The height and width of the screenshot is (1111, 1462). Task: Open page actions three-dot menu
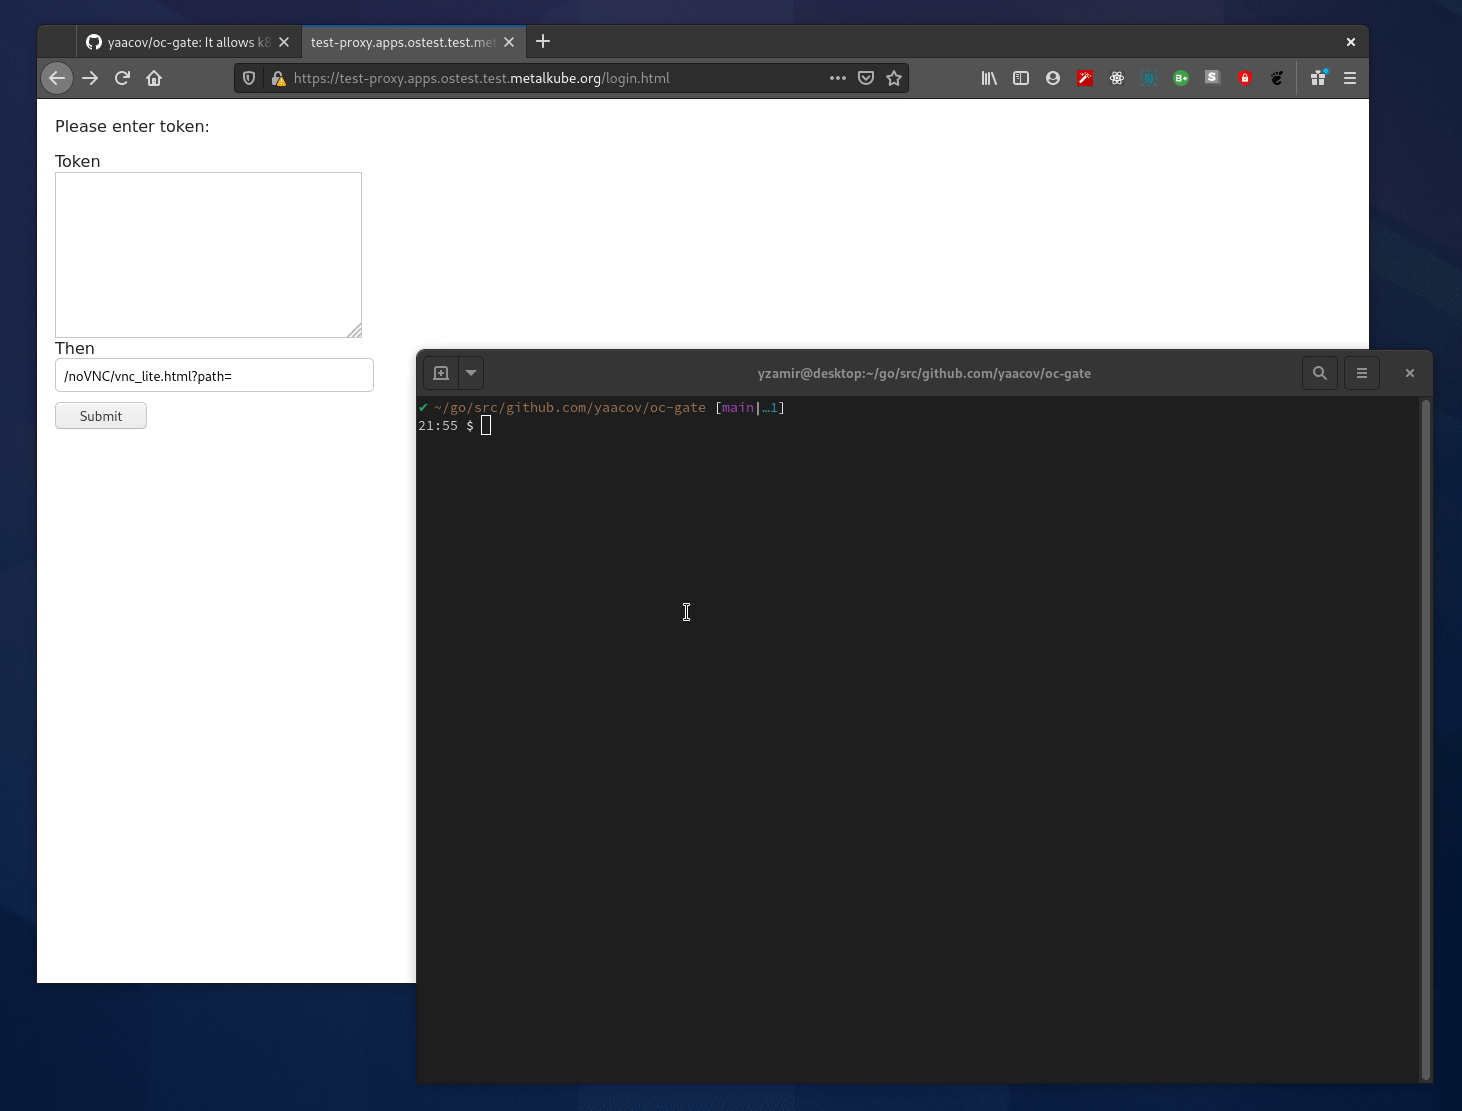coord(838,78)
